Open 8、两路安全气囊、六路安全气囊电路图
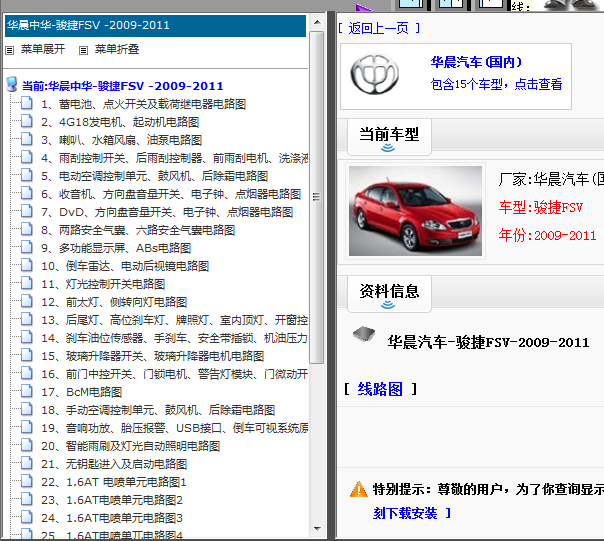Viewport: 604px width, 541px height. pyautogui.click(x=138, y=230)
